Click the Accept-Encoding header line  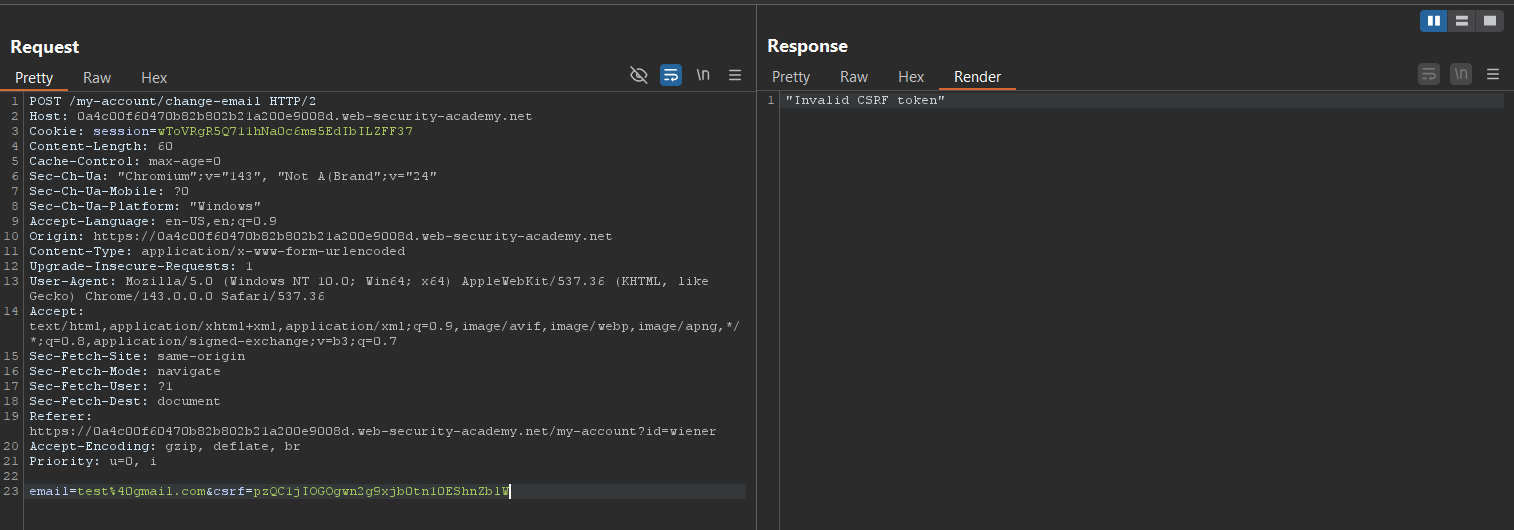pos(165,446)
